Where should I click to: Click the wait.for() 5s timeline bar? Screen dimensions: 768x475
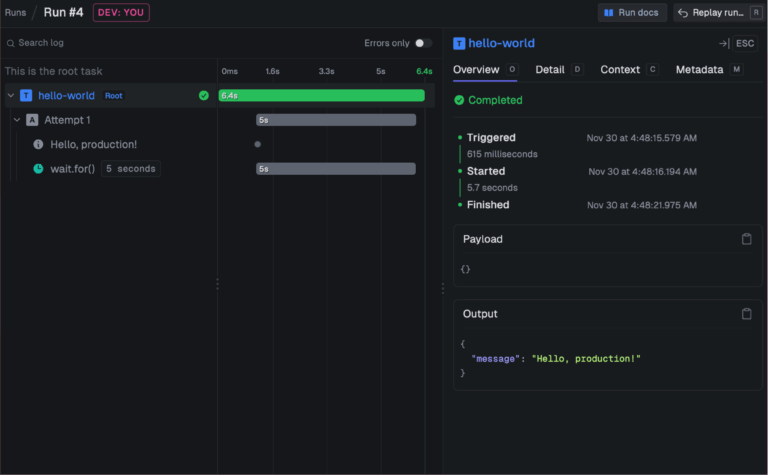pos(336,169)
